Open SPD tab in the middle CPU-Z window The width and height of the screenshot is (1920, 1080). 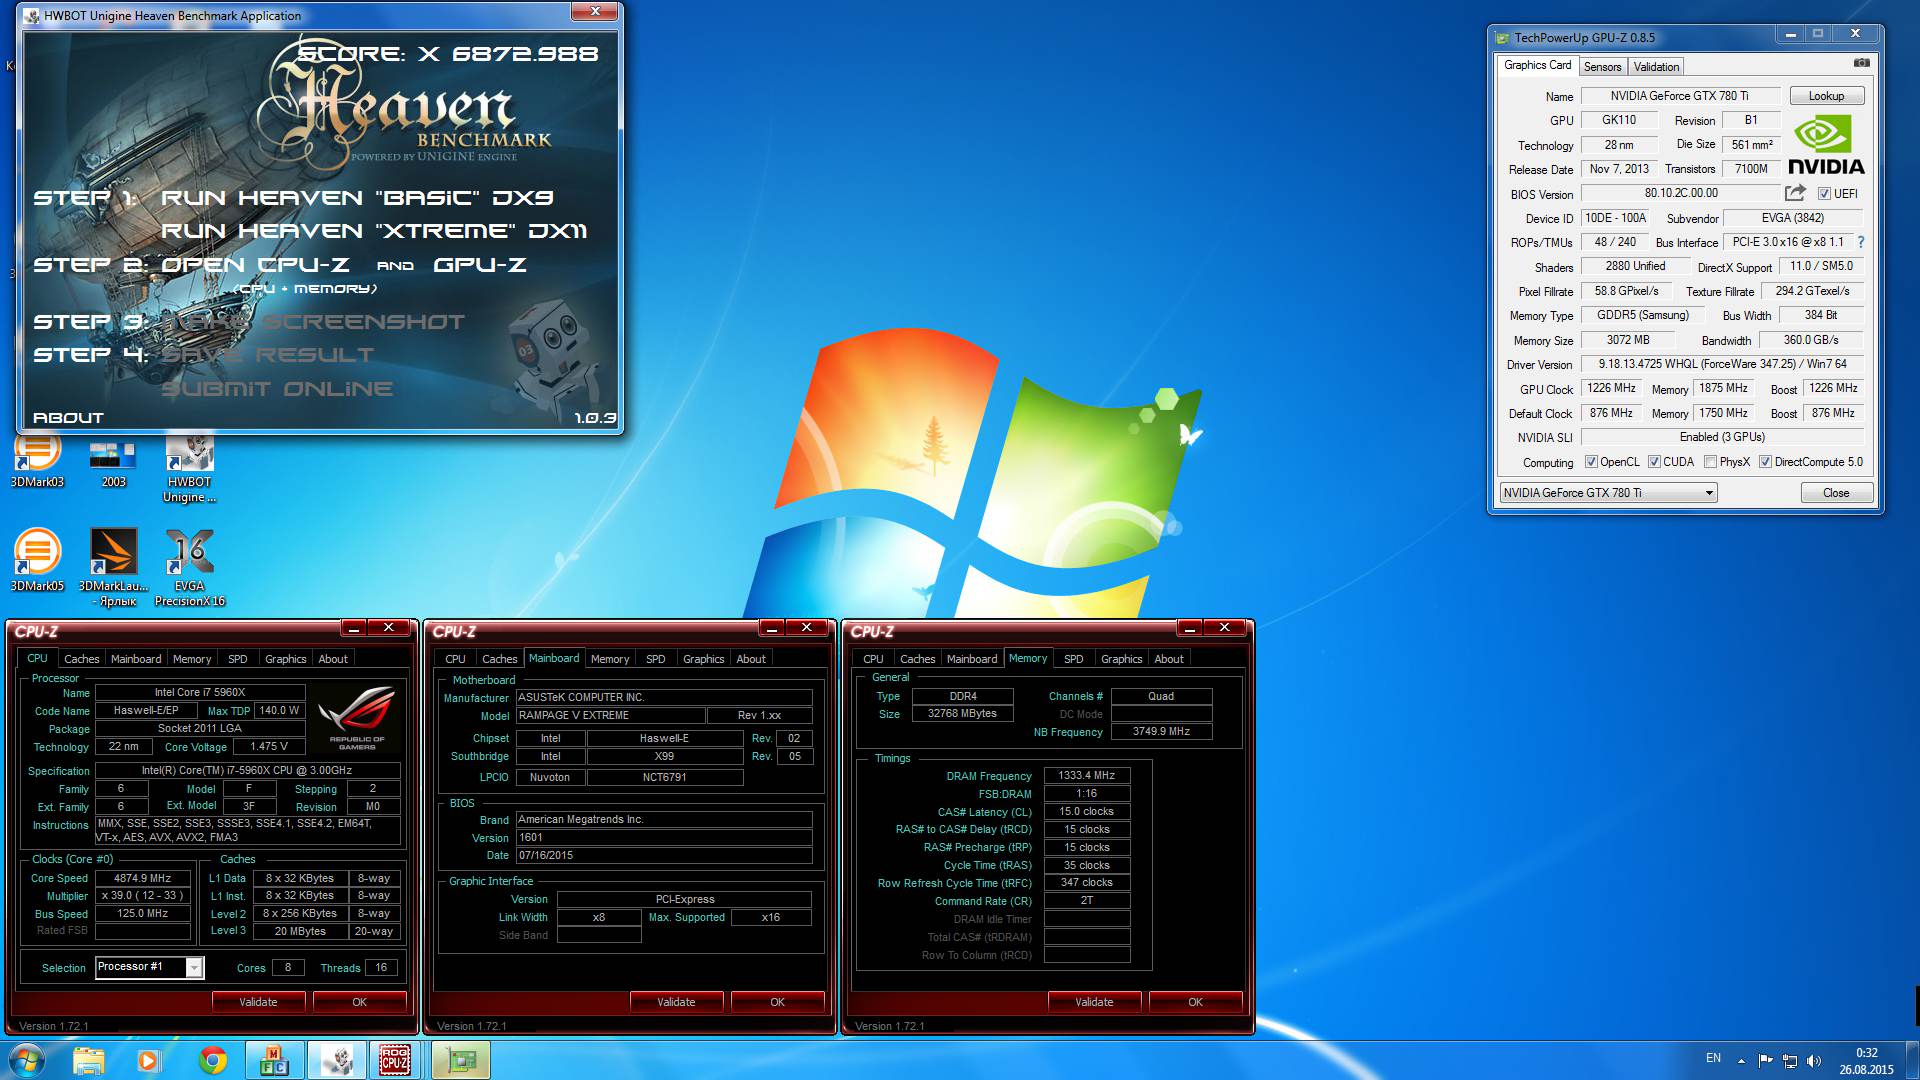(x=655, y=659)
